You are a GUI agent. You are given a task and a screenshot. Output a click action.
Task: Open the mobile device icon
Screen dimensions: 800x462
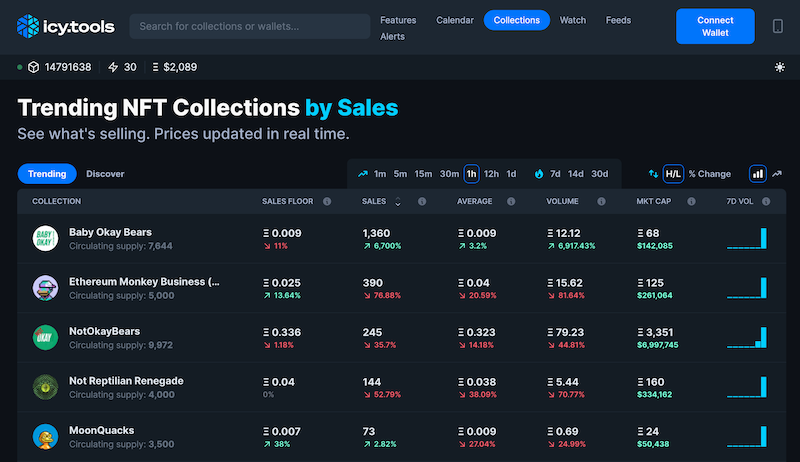778,27
